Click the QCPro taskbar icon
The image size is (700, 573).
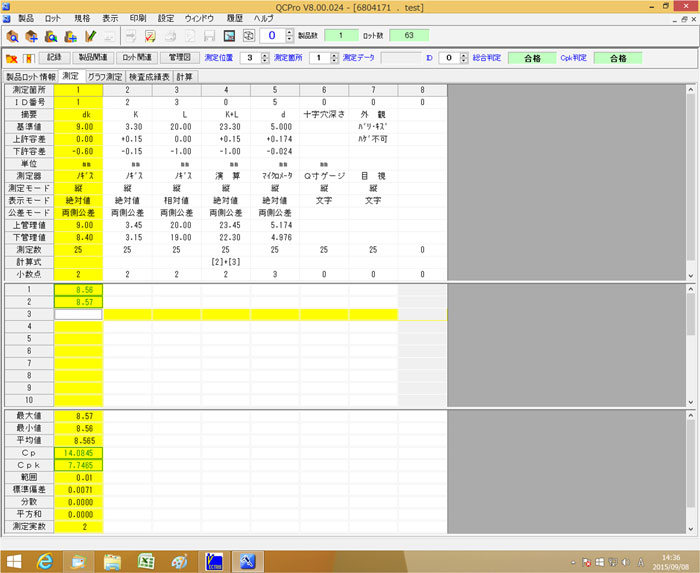247,561
